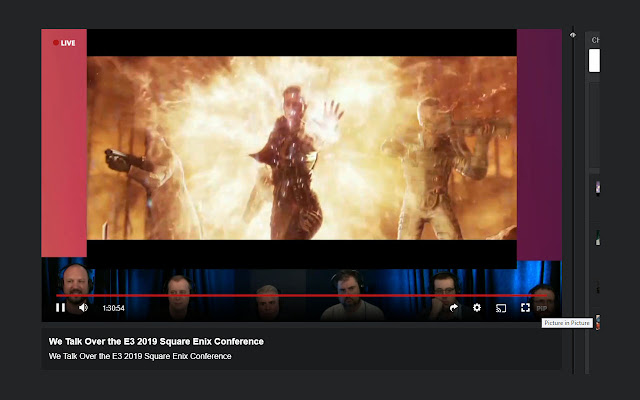The height and width of the screenshot is (400, 640).
Task: Click the video description line under the title
Action: [140, 356]
